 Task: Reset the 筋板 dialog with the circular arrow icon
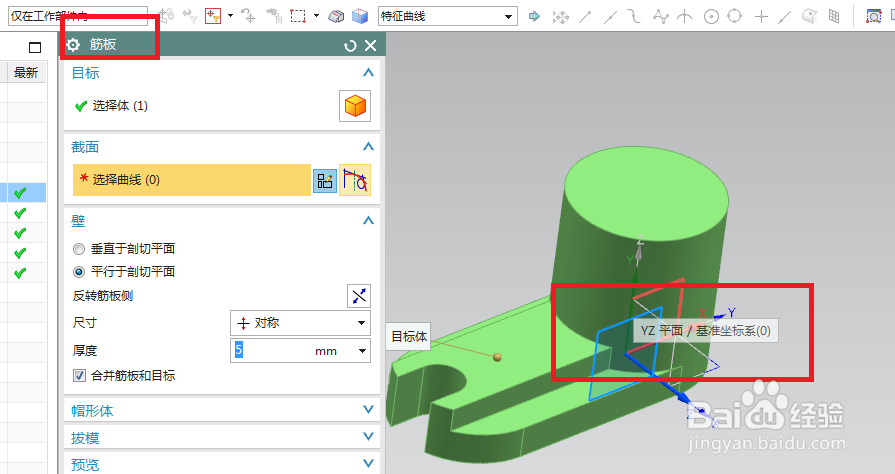350,46
